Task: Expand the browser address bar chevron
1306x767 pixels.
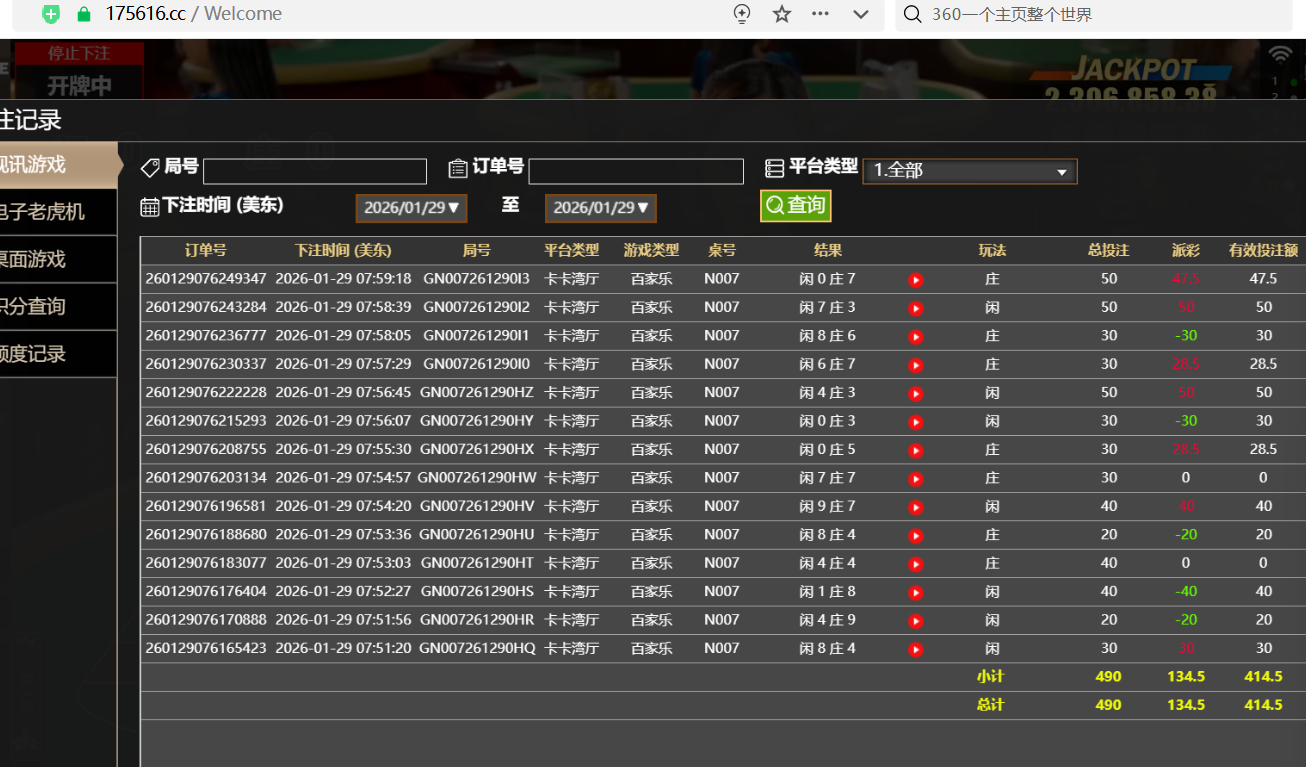Action: pyautogui.click(x=860, y=14)
